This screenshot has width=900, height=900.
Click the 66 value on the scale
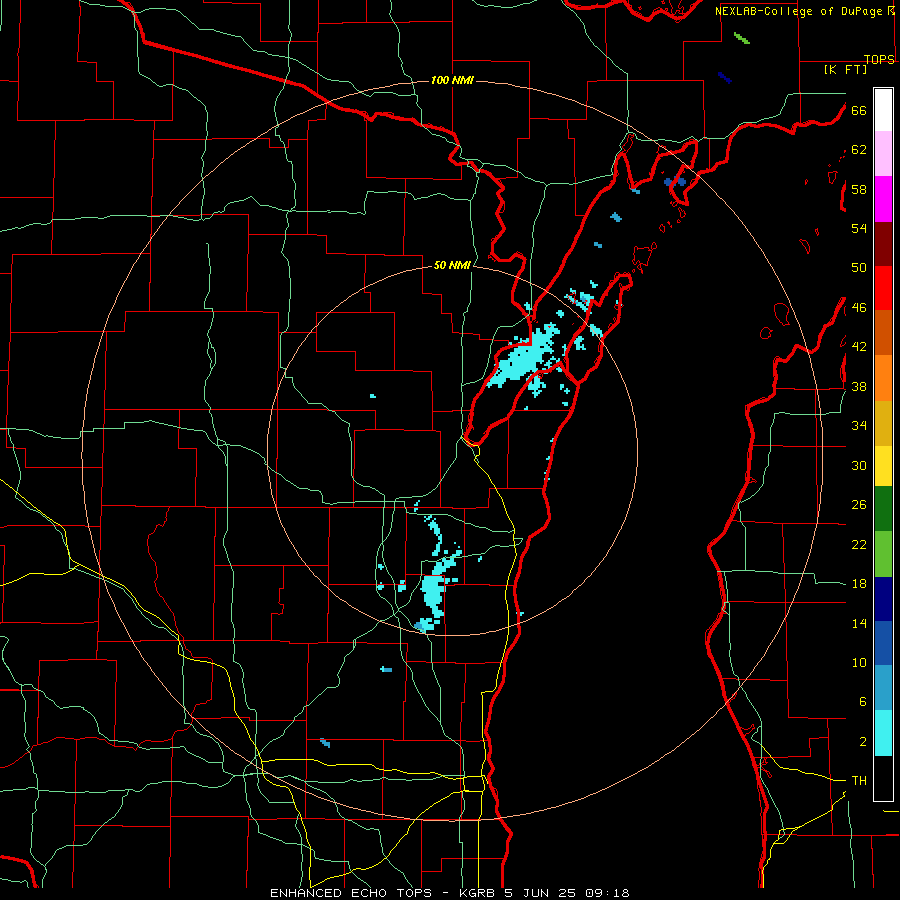859,110
